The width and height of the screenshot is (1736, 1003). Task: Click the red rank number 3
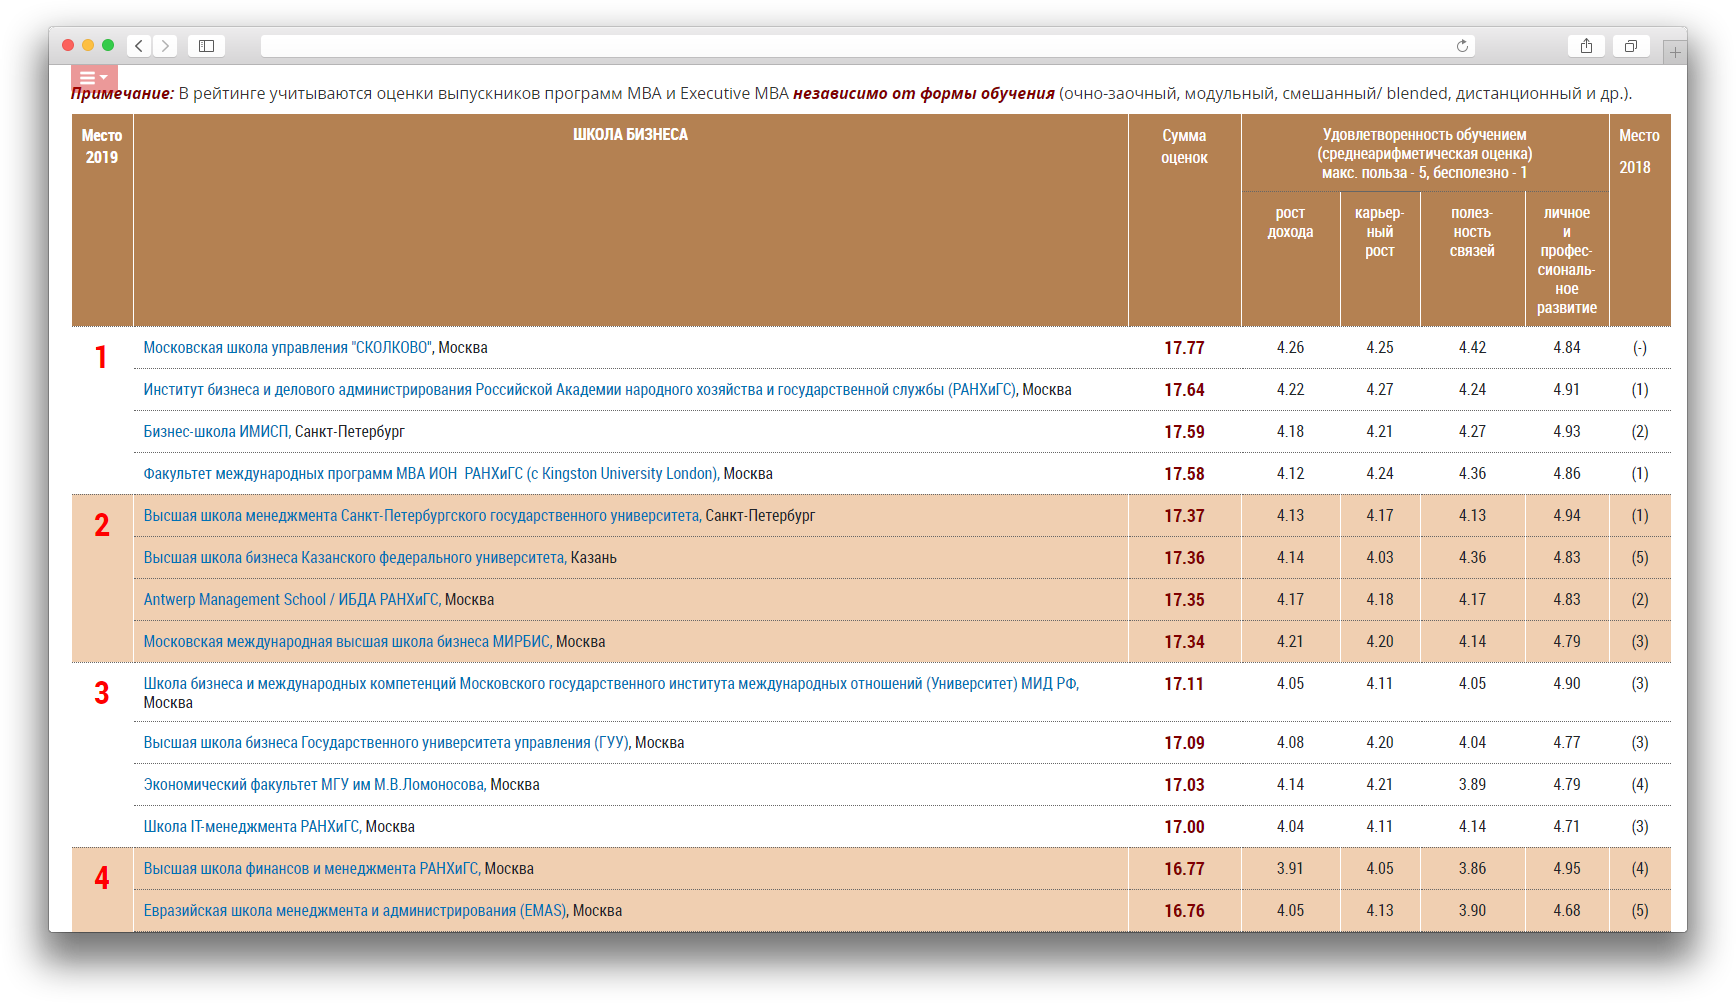point(101,694)
